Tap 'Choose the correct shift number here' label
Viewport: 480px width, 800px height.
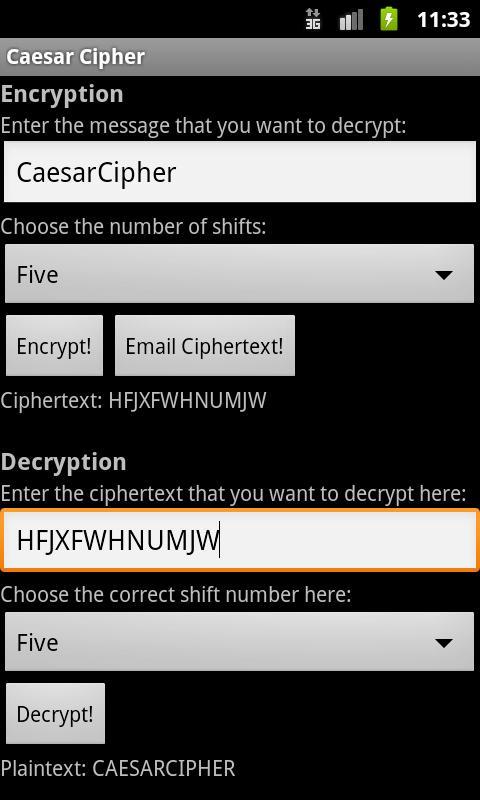coord(176,594)
